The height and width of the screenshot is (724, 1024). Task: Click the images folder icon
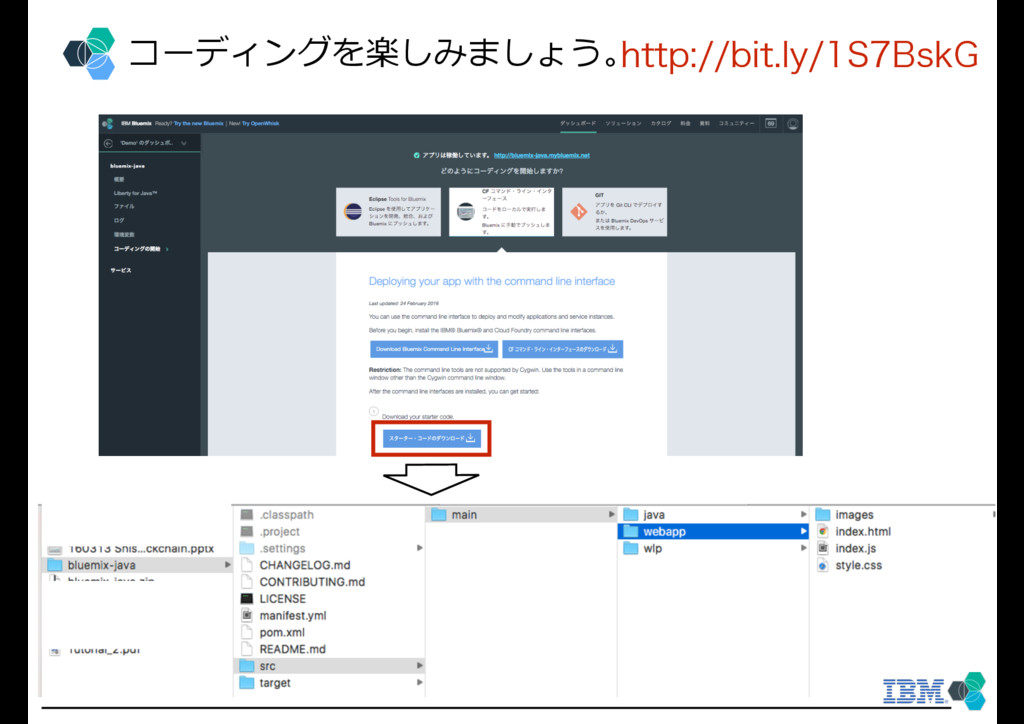[x=823, y=514]
